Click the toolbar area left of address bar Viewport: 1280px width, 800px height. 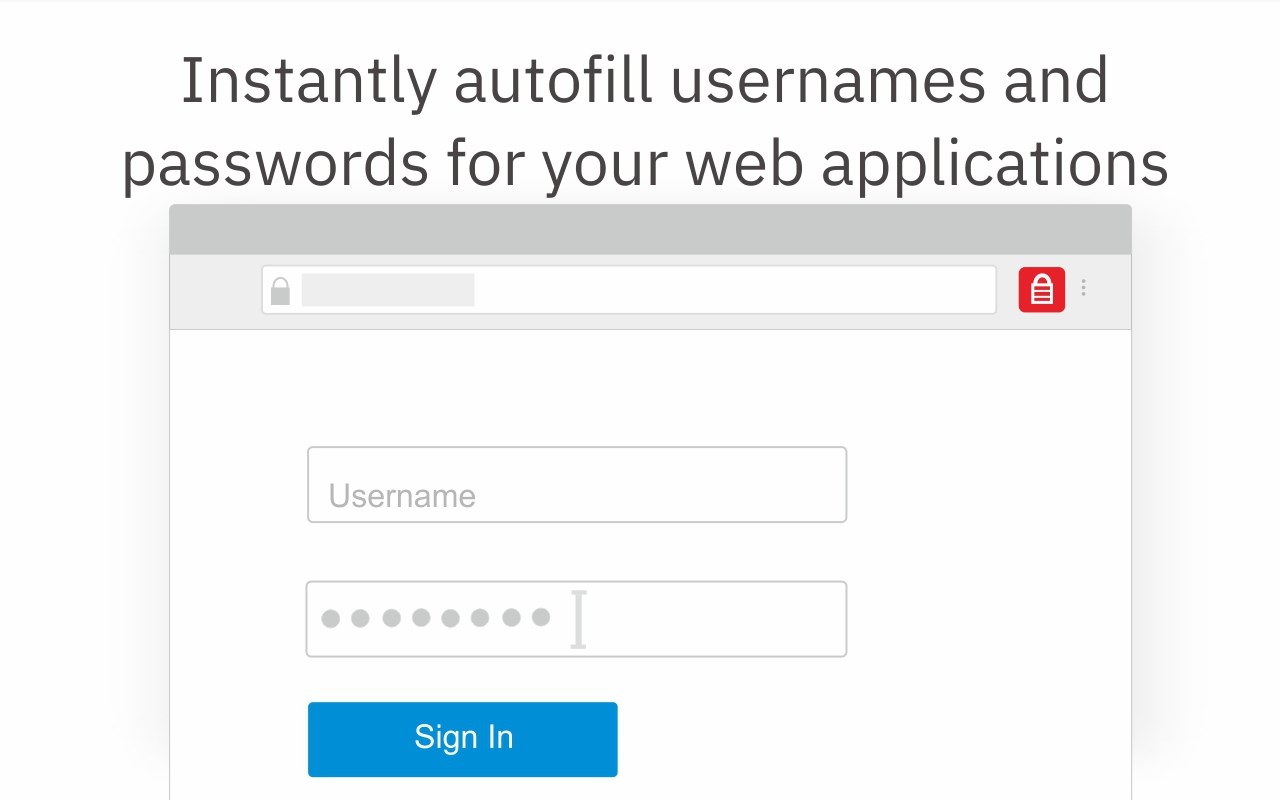click(216, 291)
